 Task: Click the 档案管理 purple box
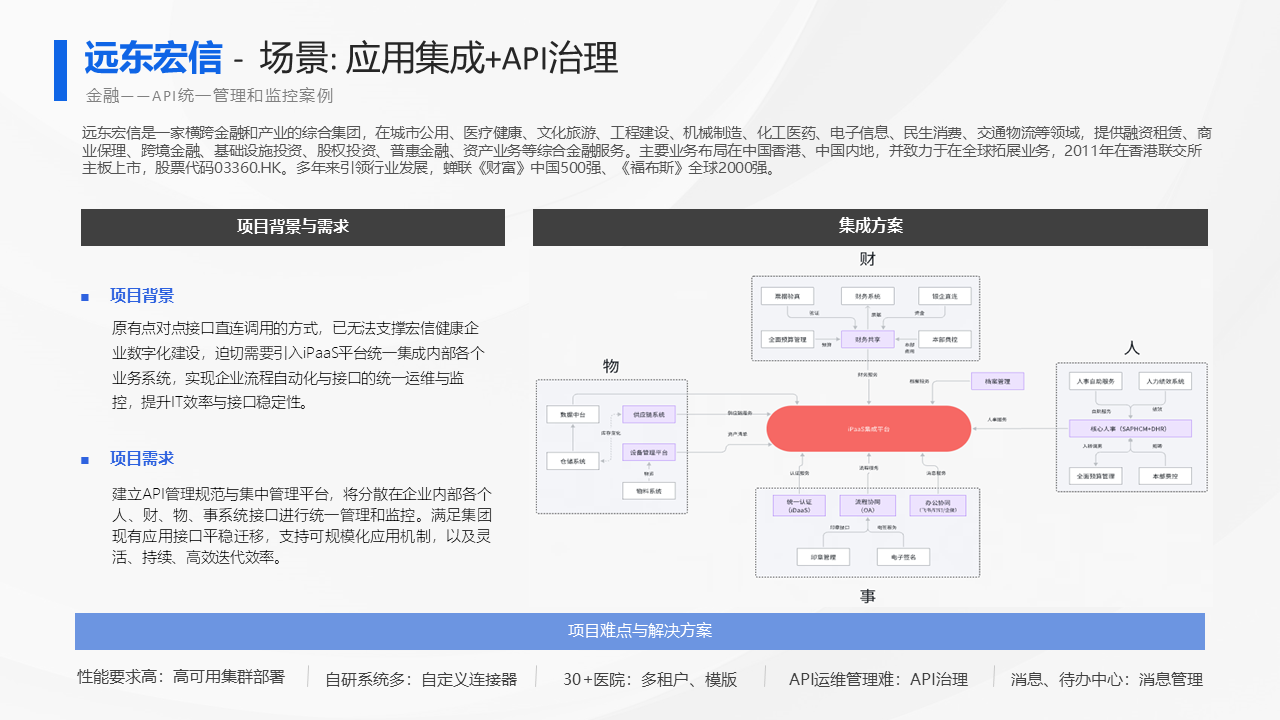tap(998, 381)
